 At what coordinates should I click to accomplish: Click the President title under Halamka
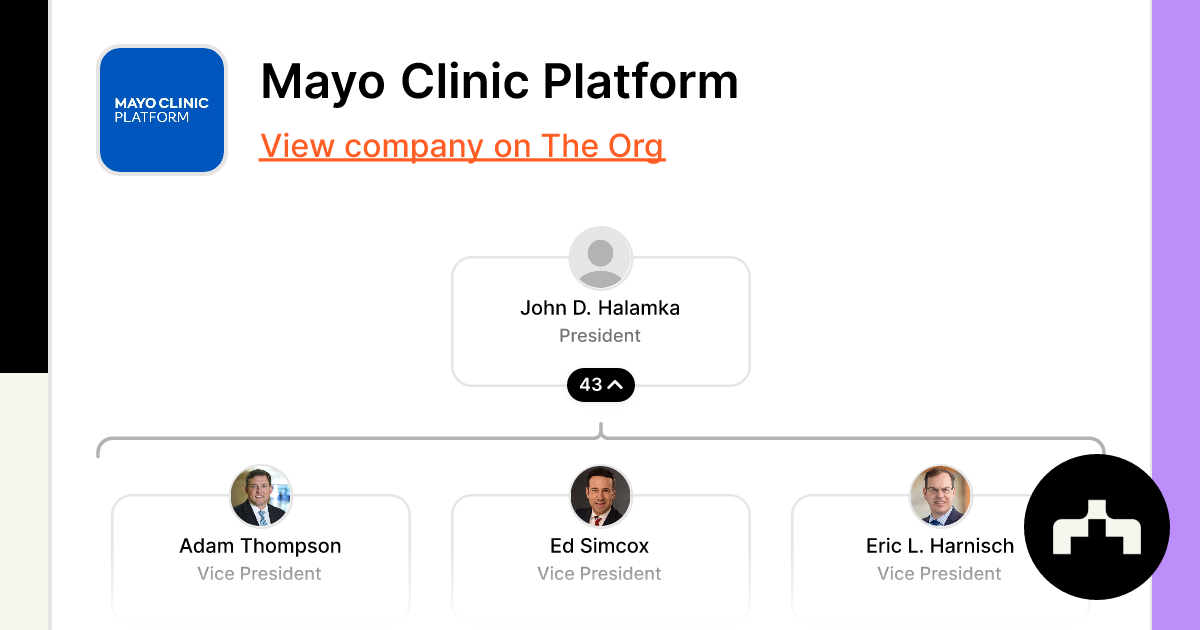click(x=600, y=336)
